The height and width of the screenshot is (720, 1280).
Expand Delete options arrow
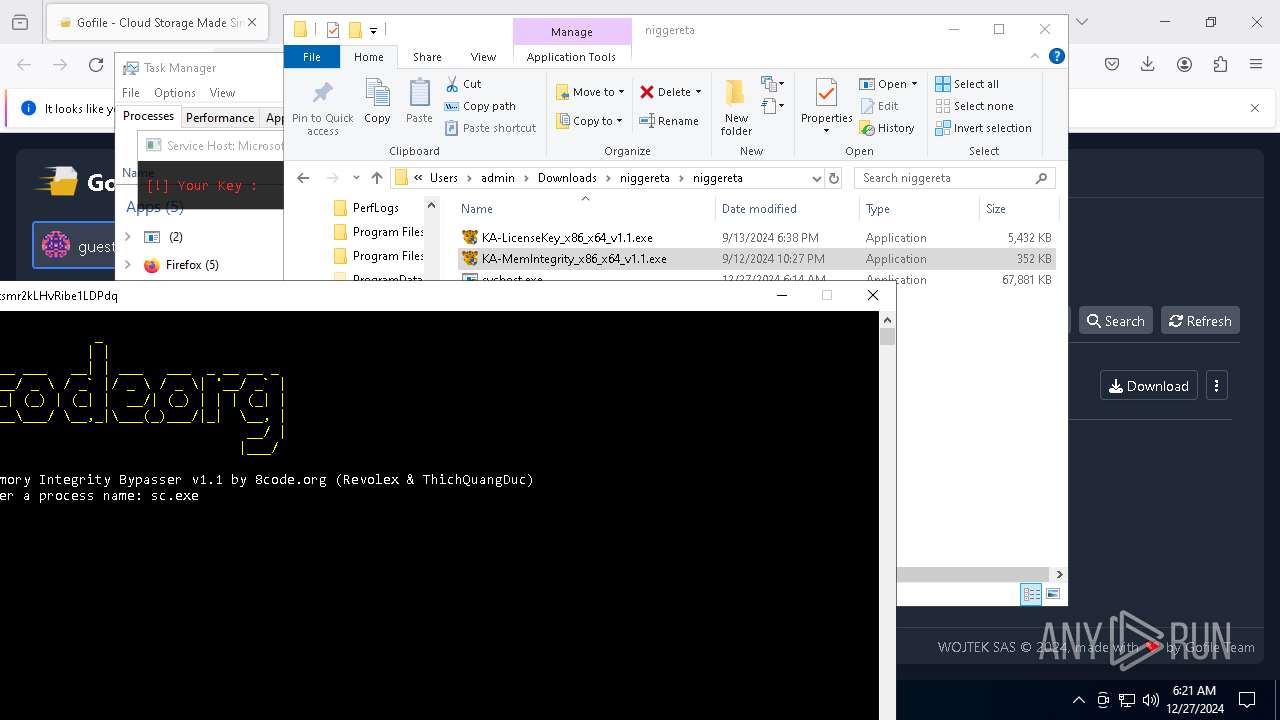click(698, 92)
